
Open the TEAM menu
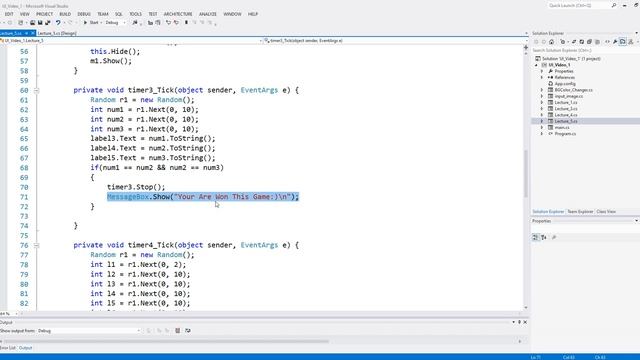tap(103, 14)
